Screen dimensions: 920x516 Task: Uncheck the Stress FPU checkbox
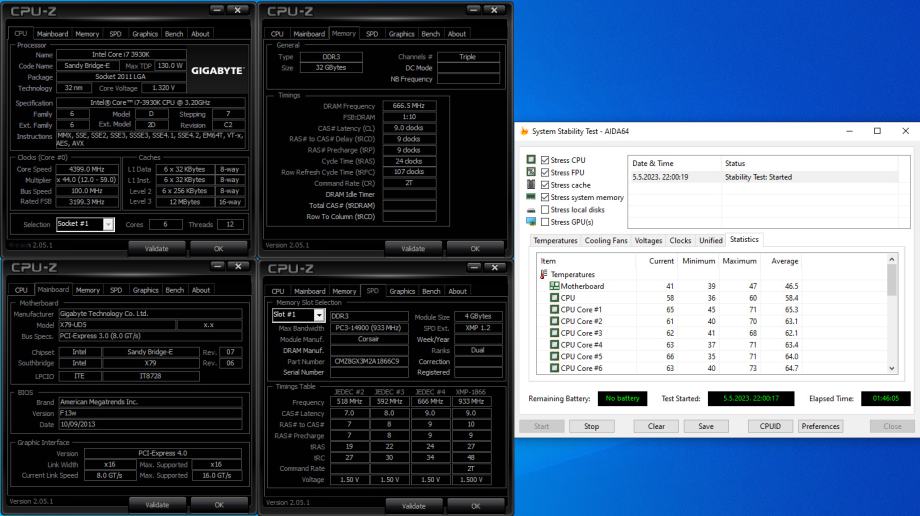tap(545, 172)
